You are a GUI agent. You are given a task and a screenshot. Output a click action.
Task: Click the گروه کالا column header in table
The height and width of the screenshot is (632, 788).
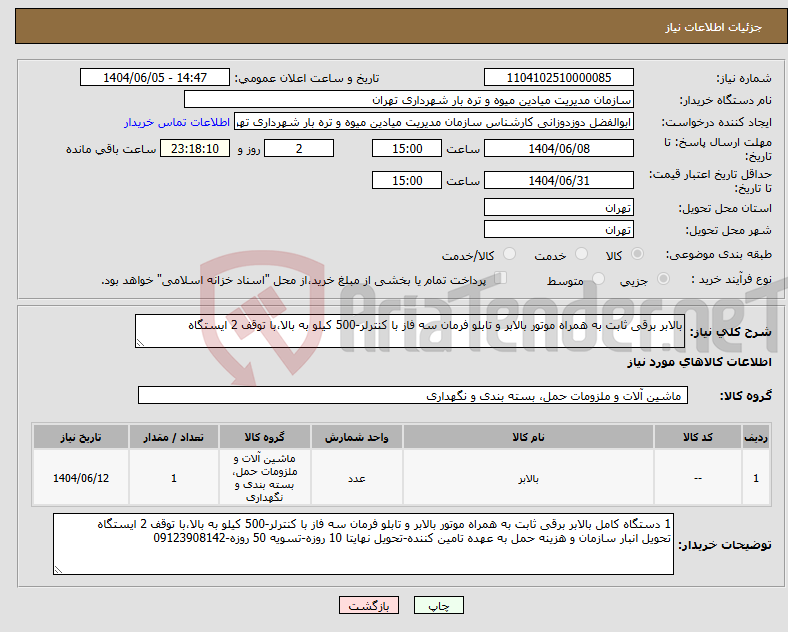click(x=265, y=437)
